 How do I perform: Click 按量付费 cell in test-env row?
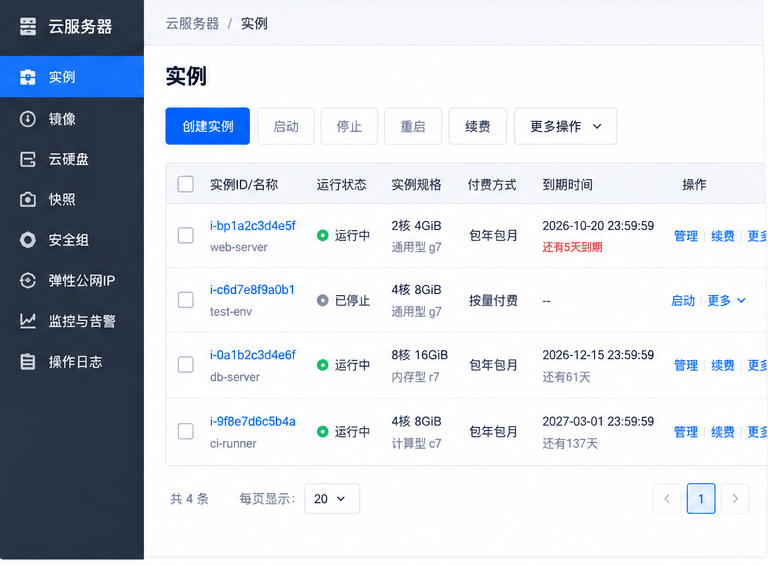coord(493,300)
